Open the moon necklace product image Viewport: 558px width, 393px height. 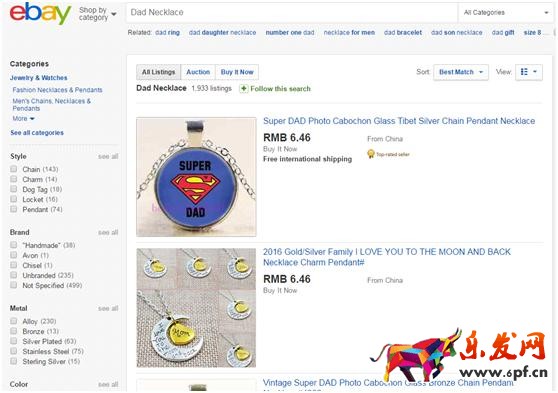(196, 308)
